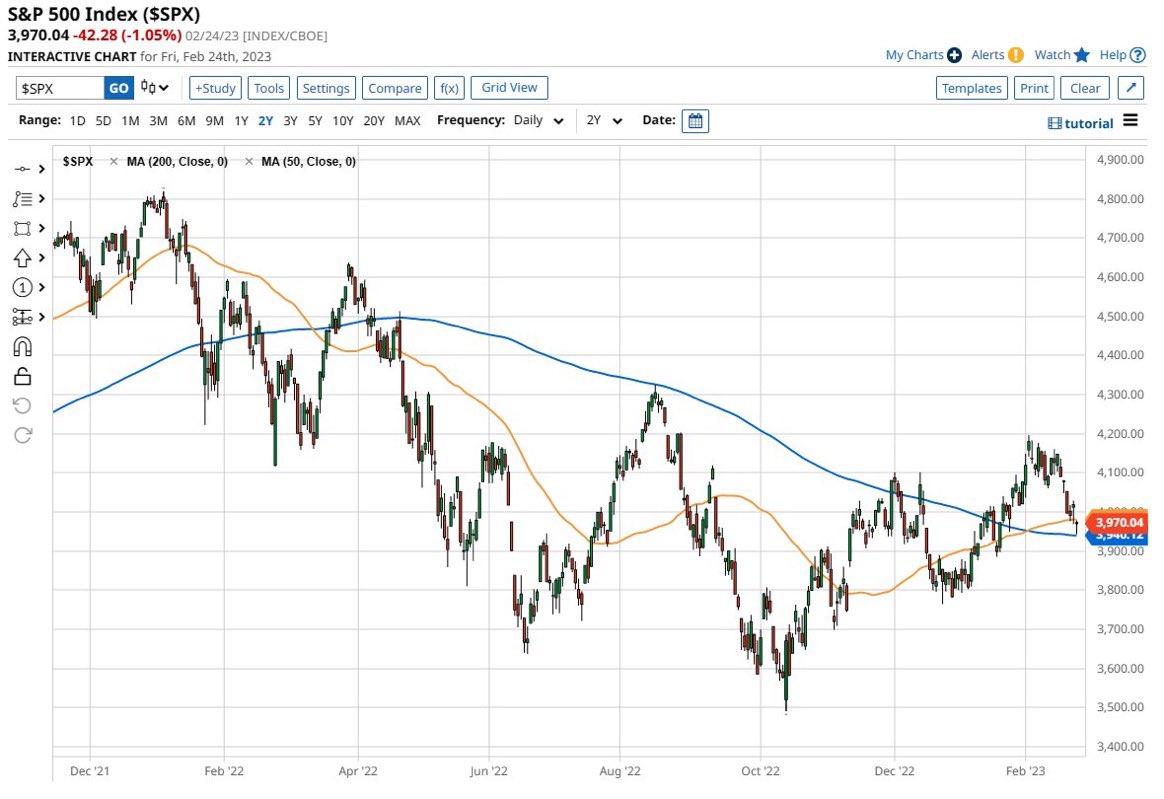Open the Date calendar picker

pos(695,120)
